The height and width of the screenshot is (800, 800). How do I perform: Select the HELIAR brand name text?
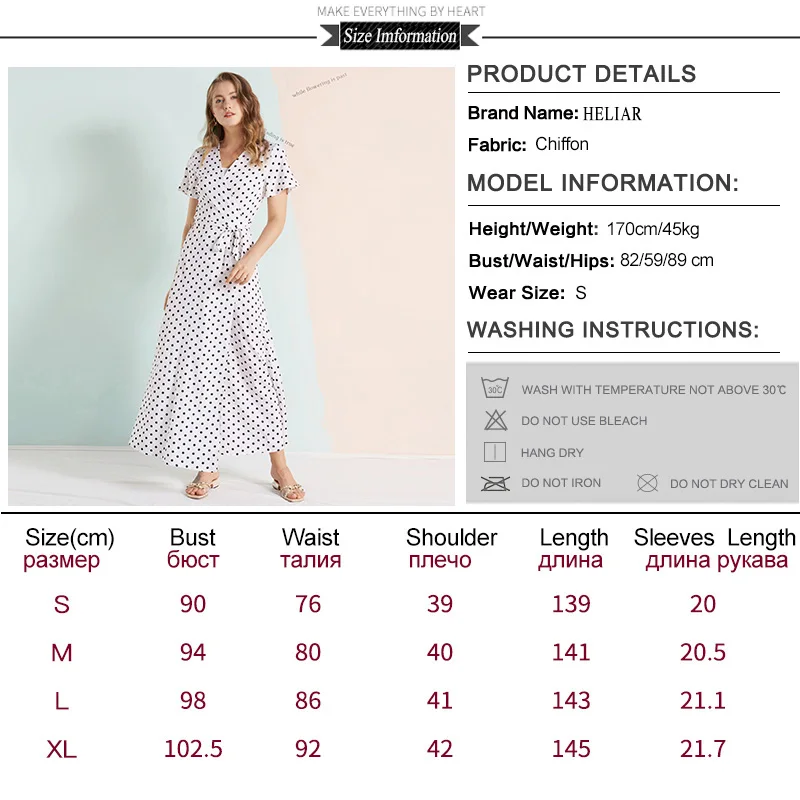(612, 113)
